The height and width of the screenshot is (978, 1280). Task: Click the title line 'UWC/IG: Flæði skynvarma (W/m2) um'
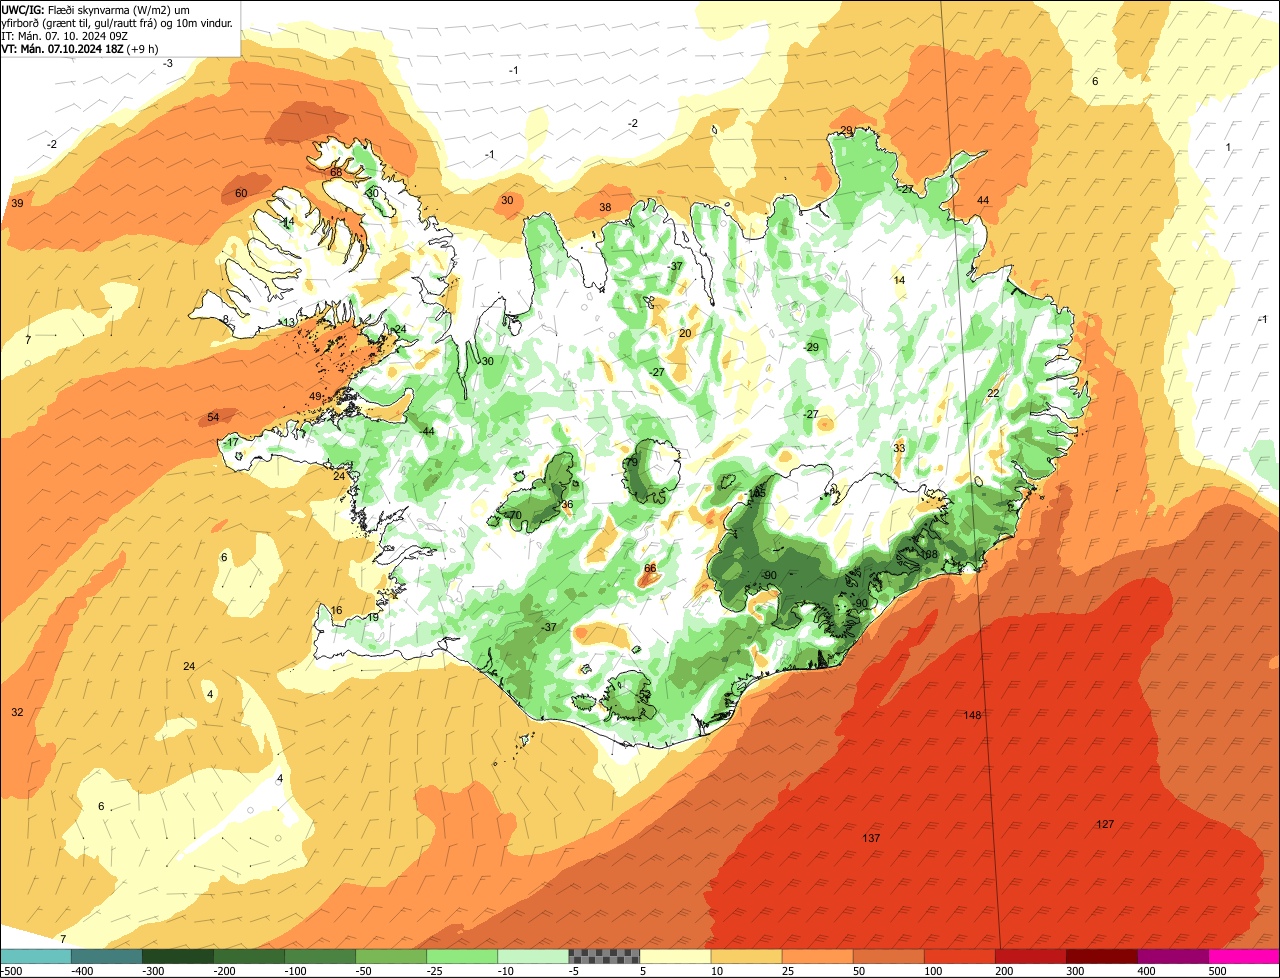[x=96, y=9]
